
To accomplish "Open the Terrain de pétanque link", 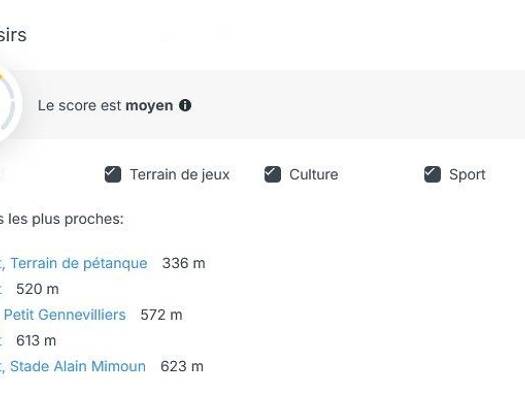I will [x=79, y=263].
